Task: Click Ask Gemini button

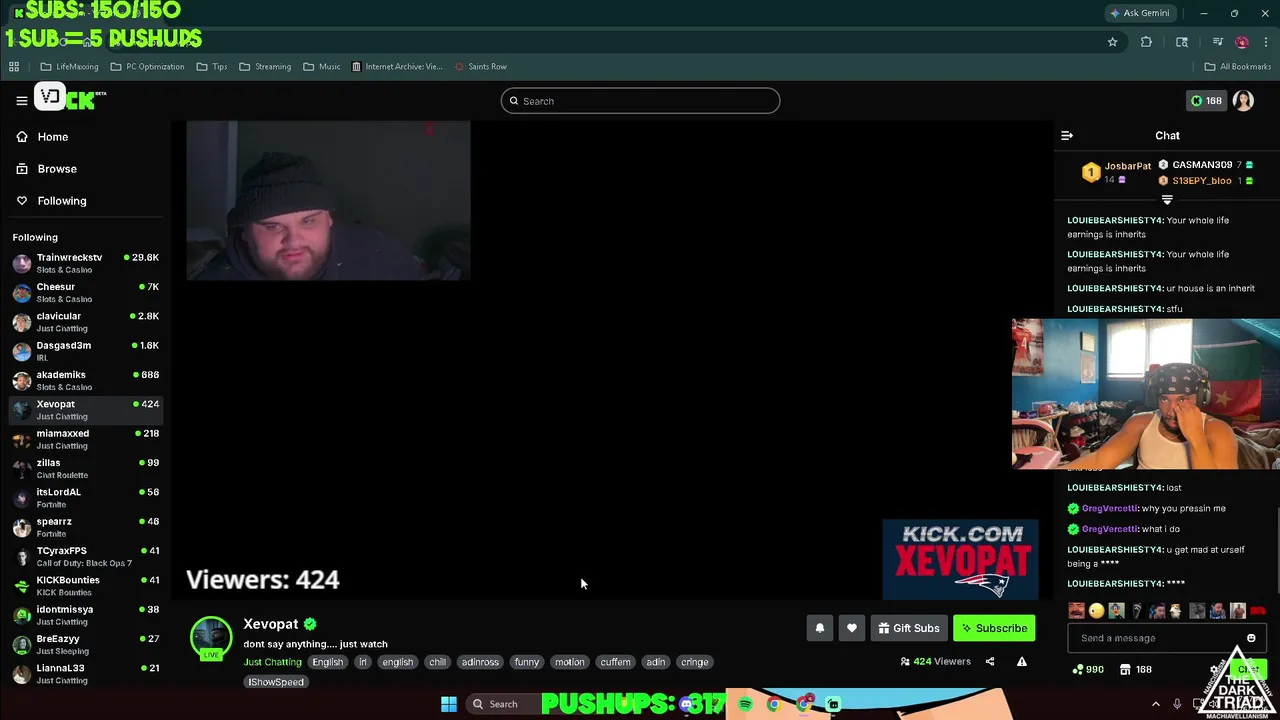Action: pyautogui.click(x=1139, y=13)
